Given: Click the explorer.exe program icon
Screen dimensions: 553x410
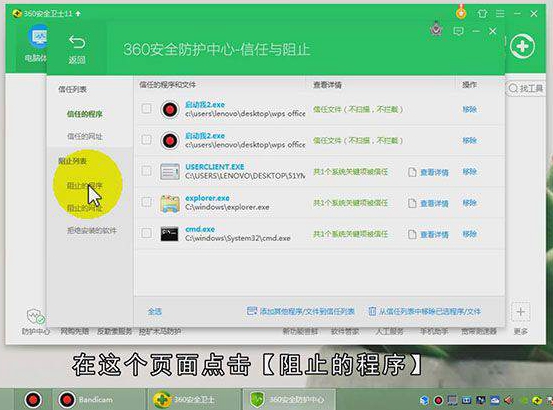Looking at the screenshot, I should click(170, 203).
